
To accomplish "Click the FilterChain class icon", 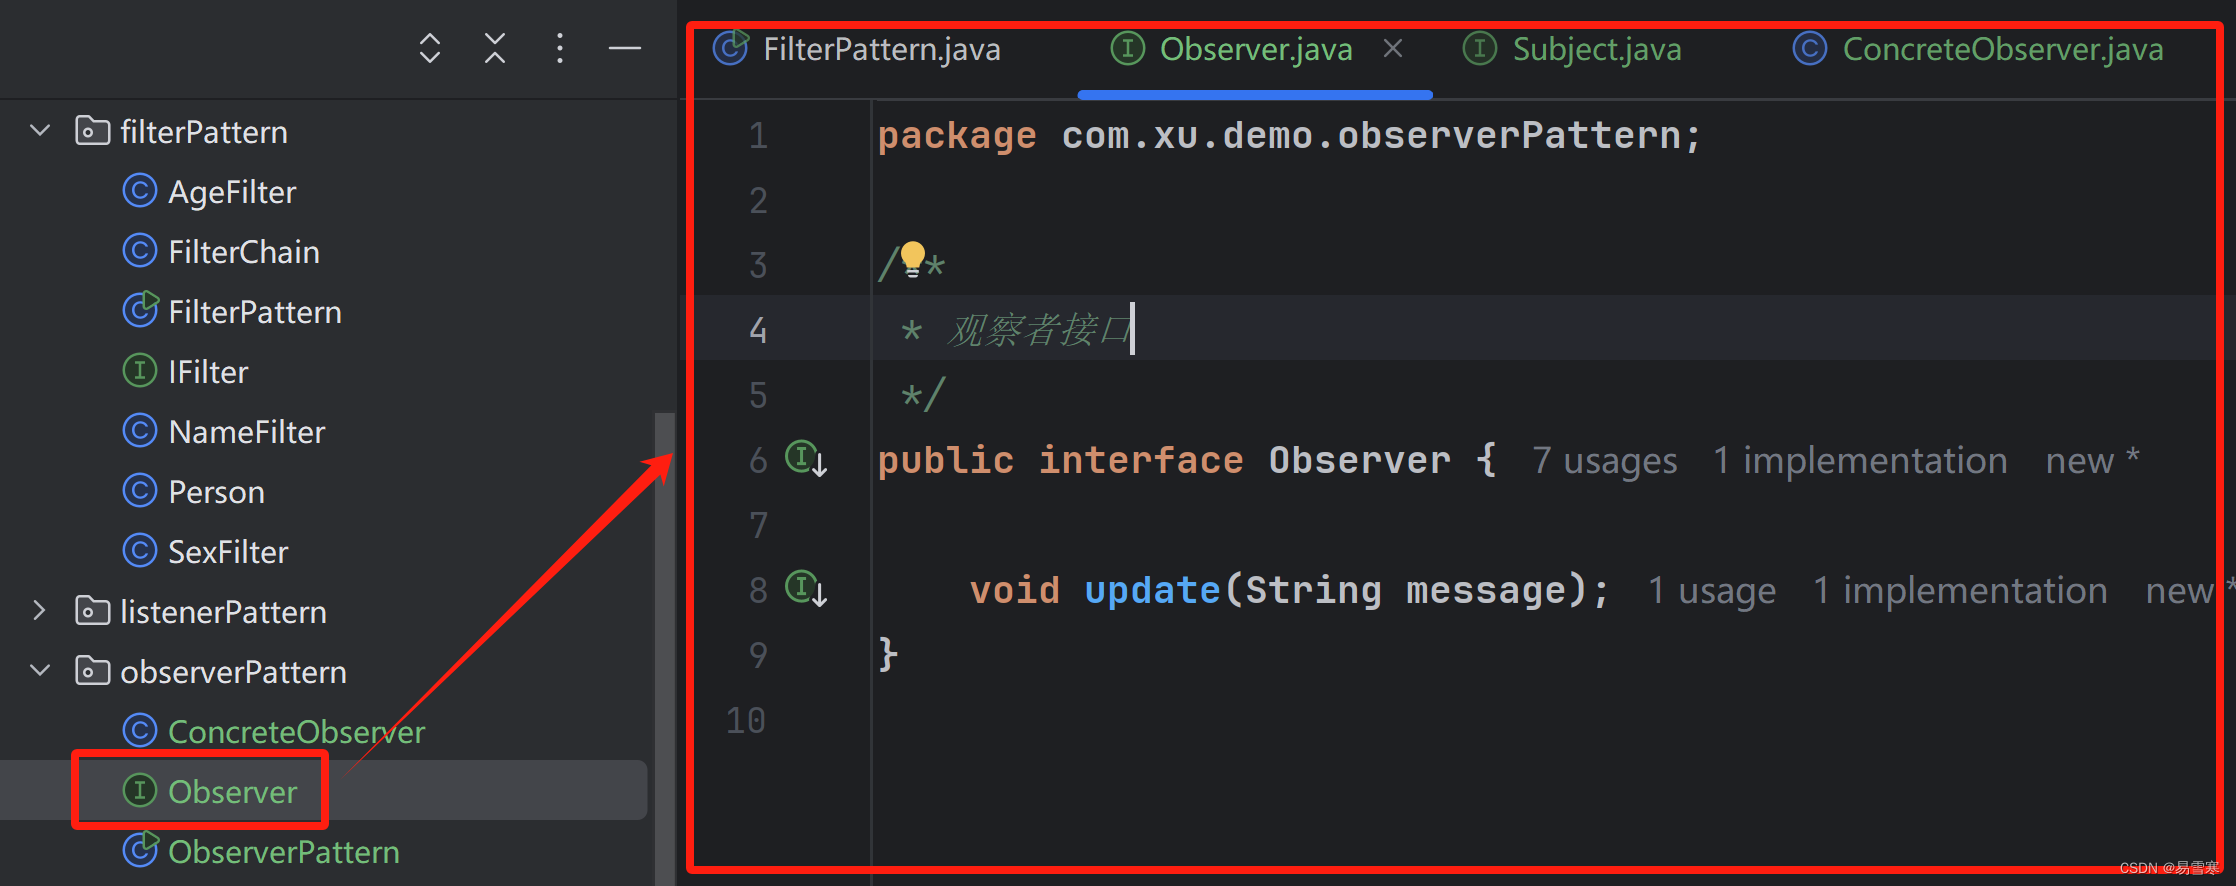I will point(140,251).
